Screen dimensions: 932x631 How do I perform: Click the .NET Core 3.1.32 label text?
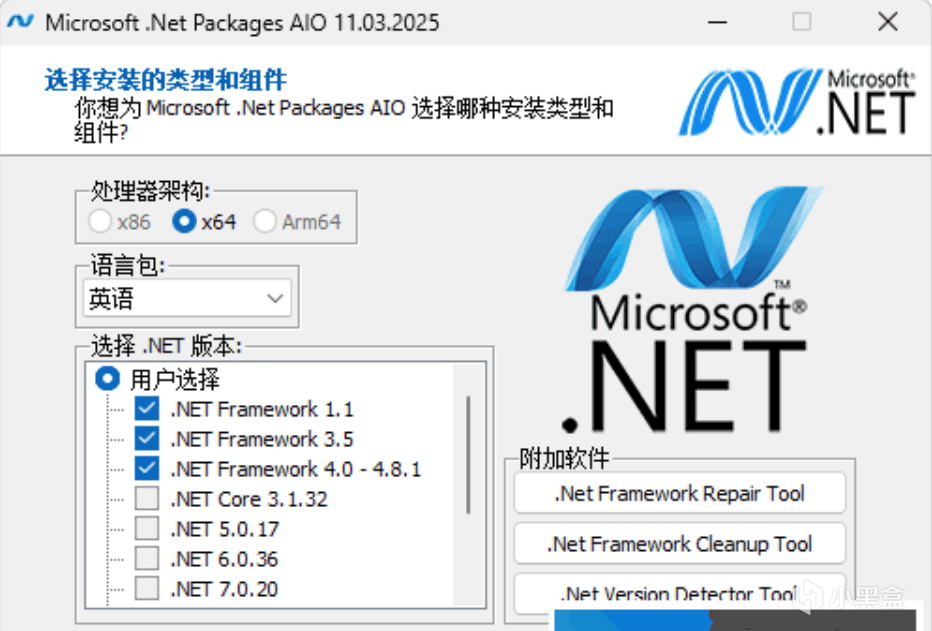[249, 499]
